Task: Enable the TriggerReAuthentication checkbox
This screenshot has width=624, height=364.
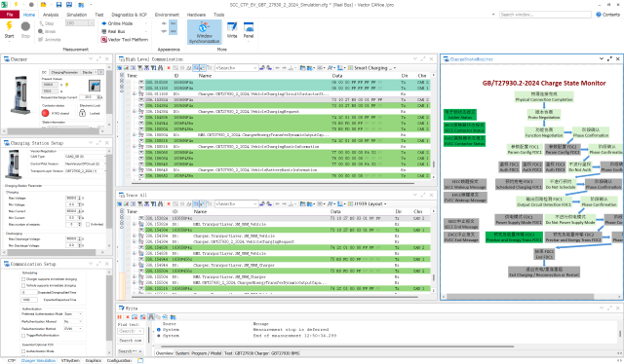Action: click(x=23, y=336)
